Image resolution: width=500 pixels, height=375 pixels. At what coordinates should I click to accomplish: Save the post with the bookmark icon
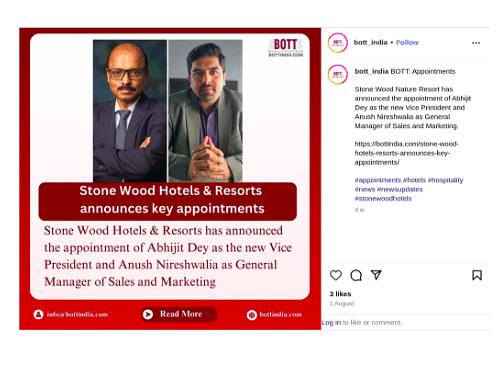(x=477, y=275)
